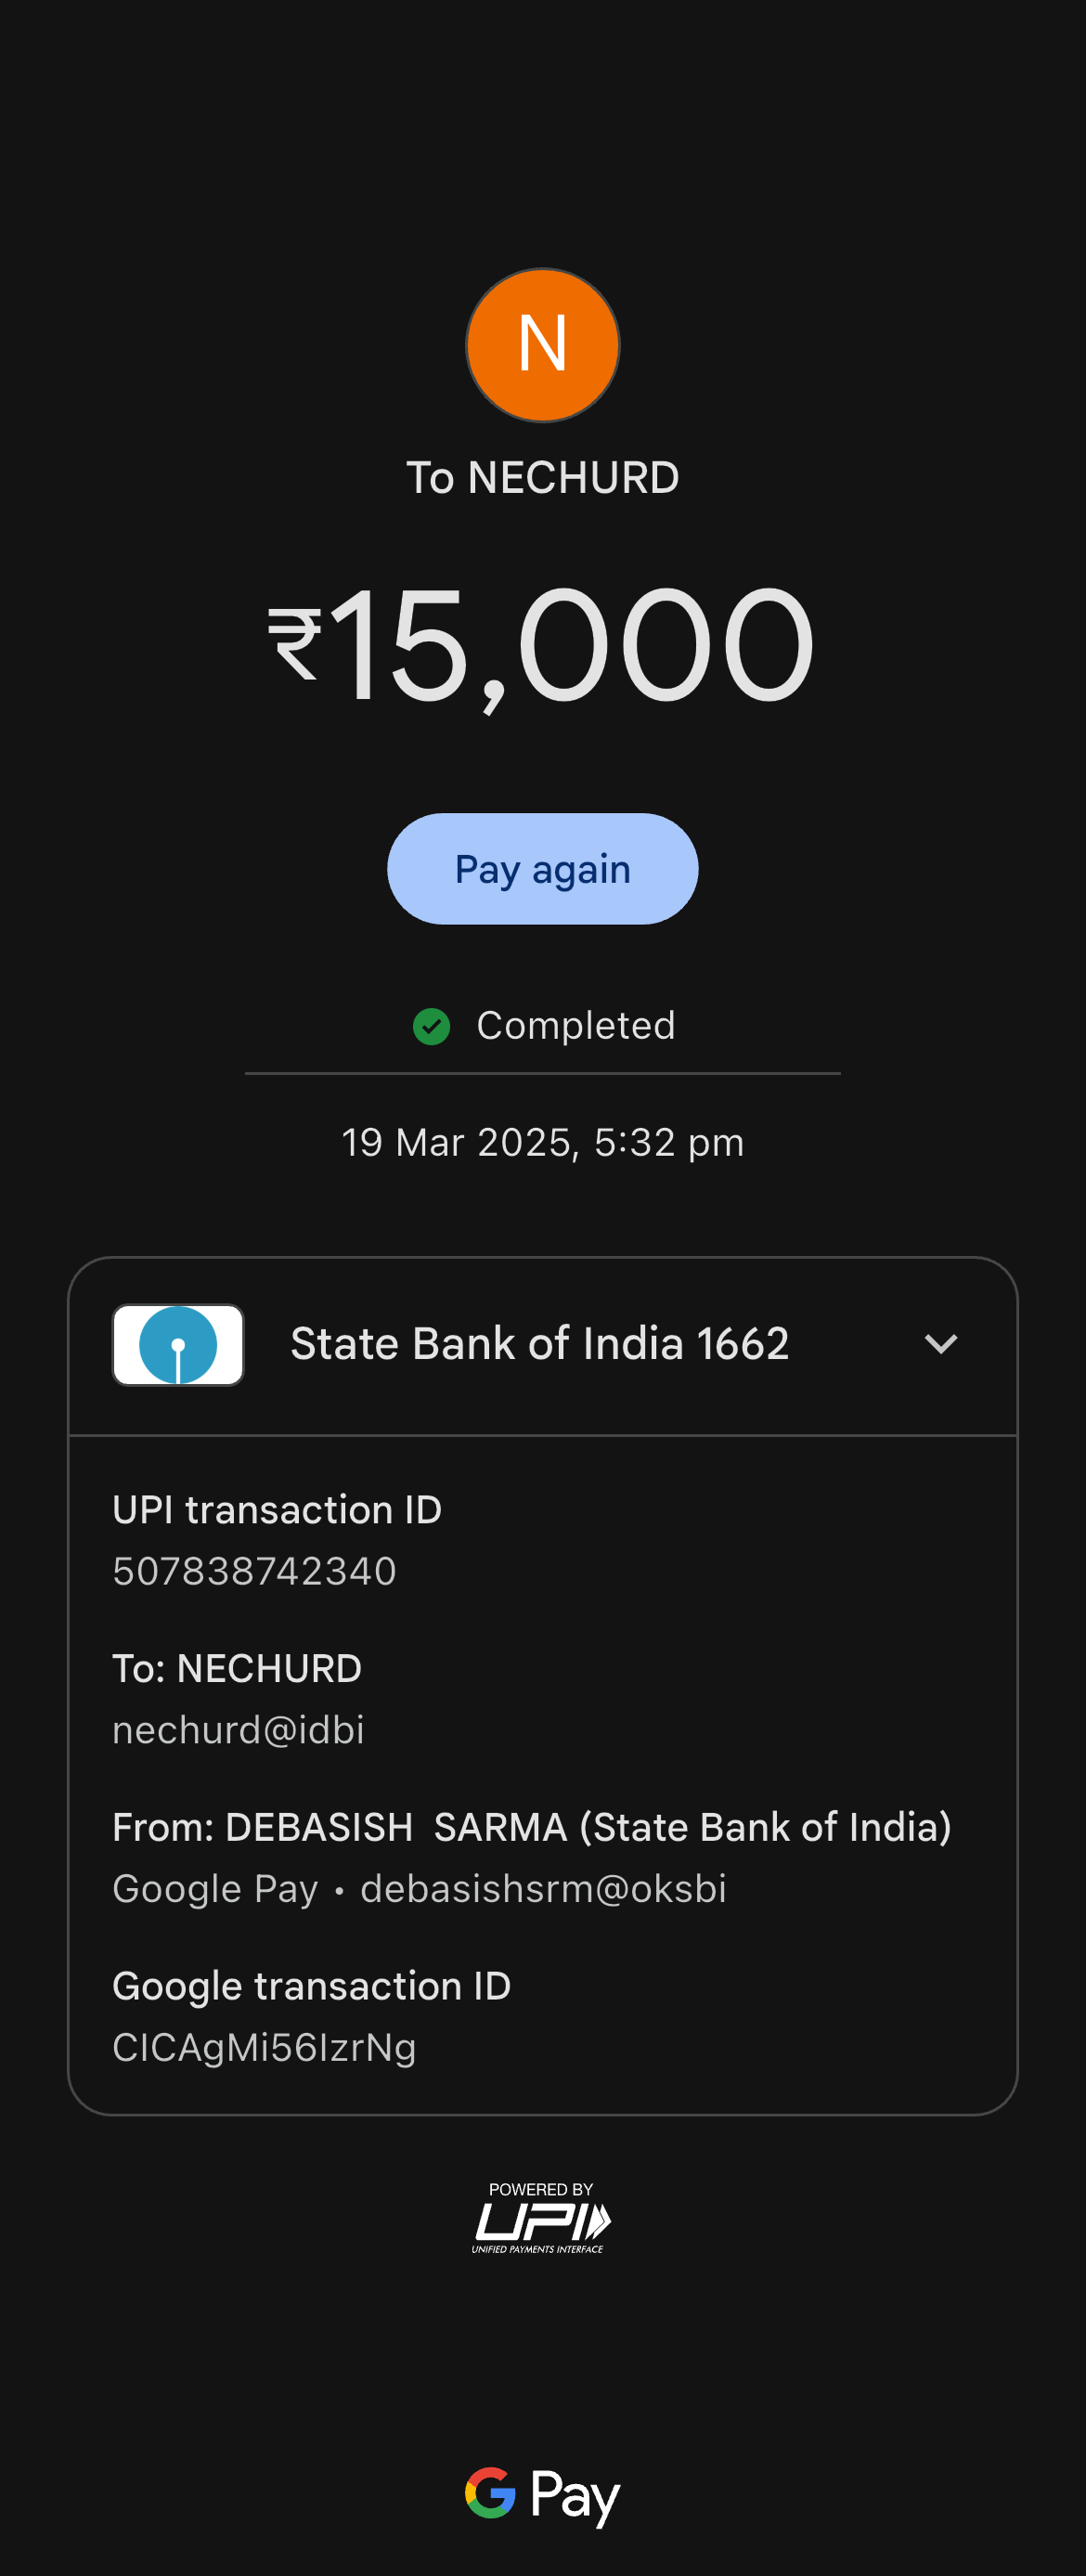Viewport: 1086px width, 2576px height.
Task: Tap the Google Pay logo
Action: (542, 2494)
